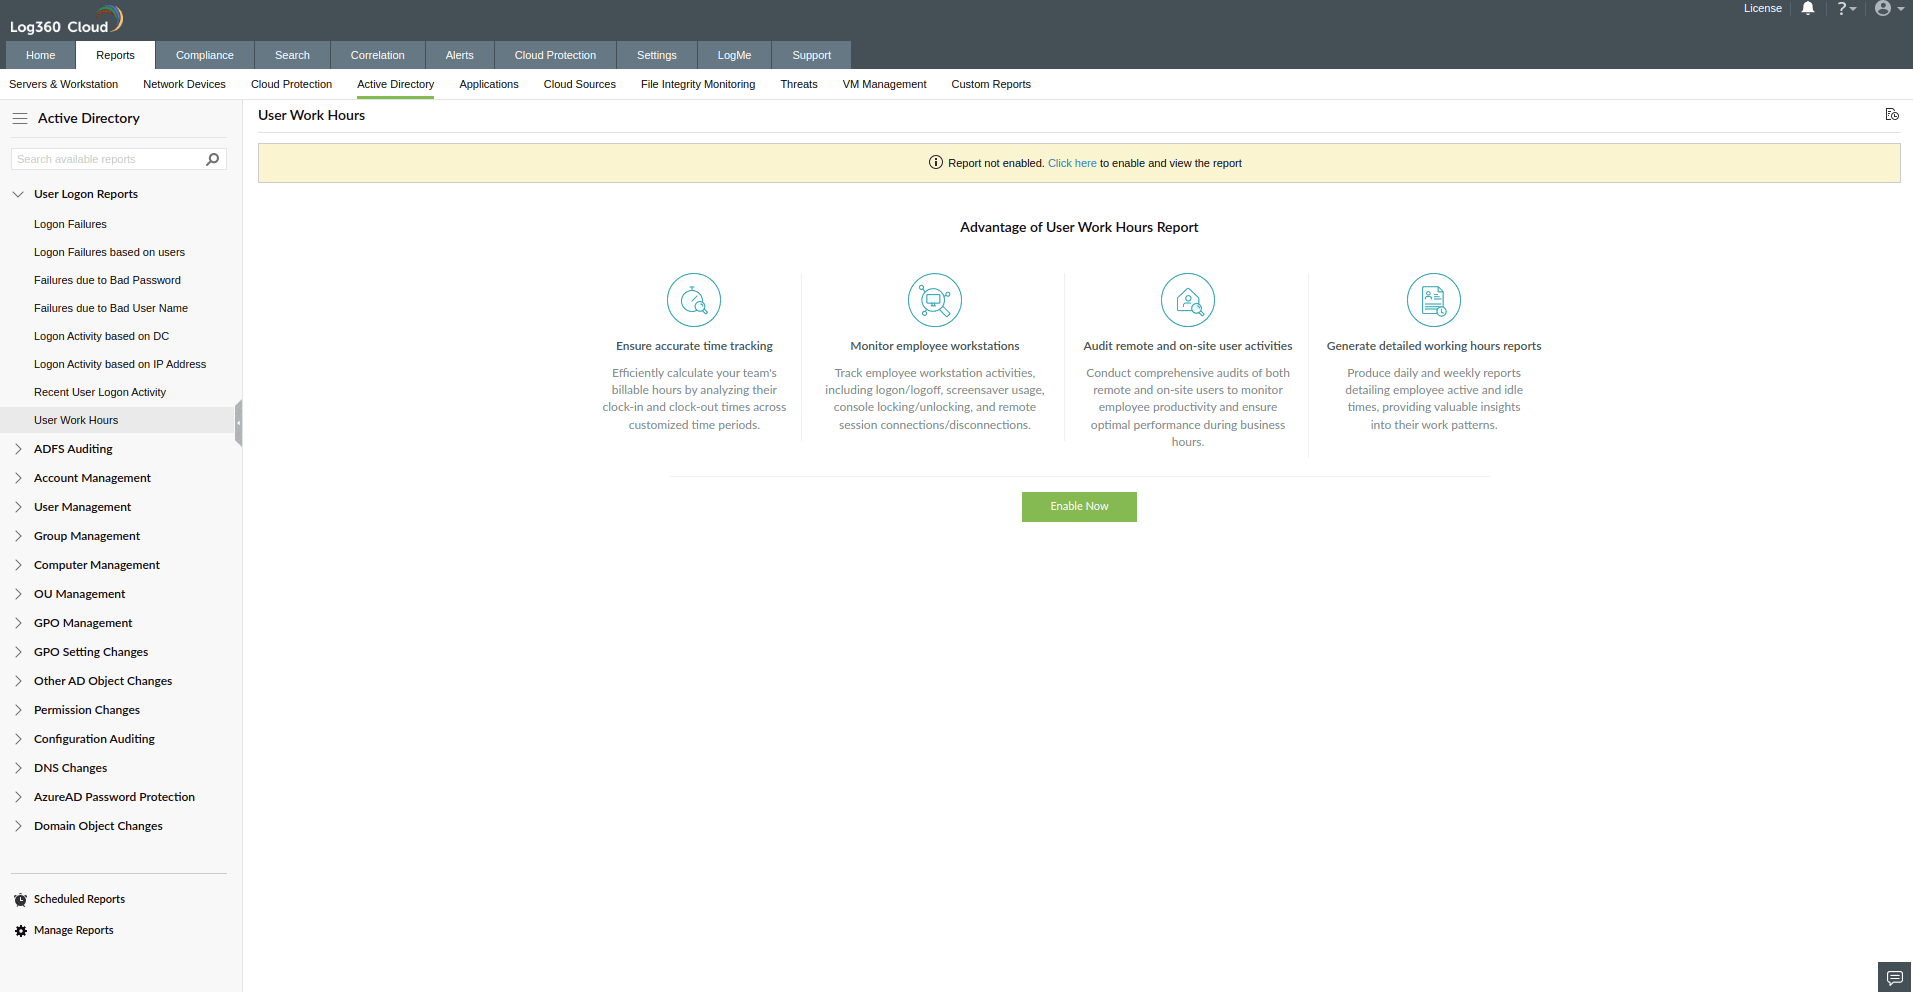Open the schedule report icon above the banner

(x=1892, y=114)
